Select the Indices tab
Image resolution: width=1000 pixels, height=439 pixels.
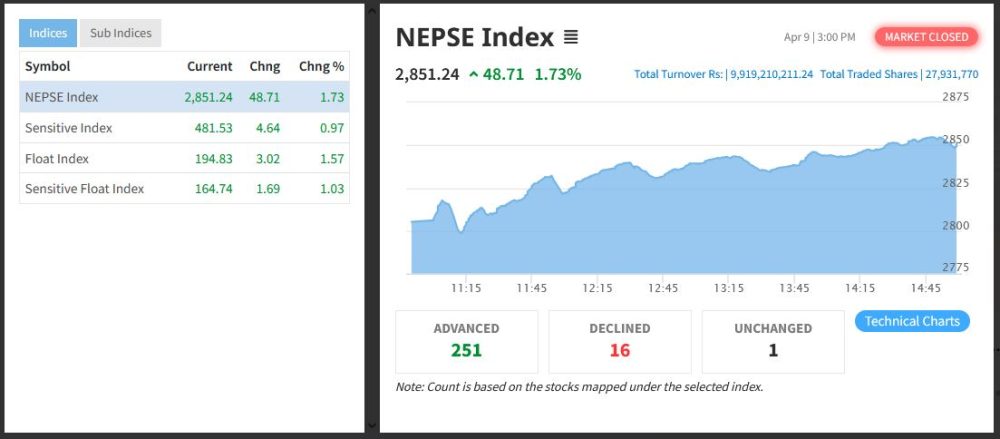[48, 33]
